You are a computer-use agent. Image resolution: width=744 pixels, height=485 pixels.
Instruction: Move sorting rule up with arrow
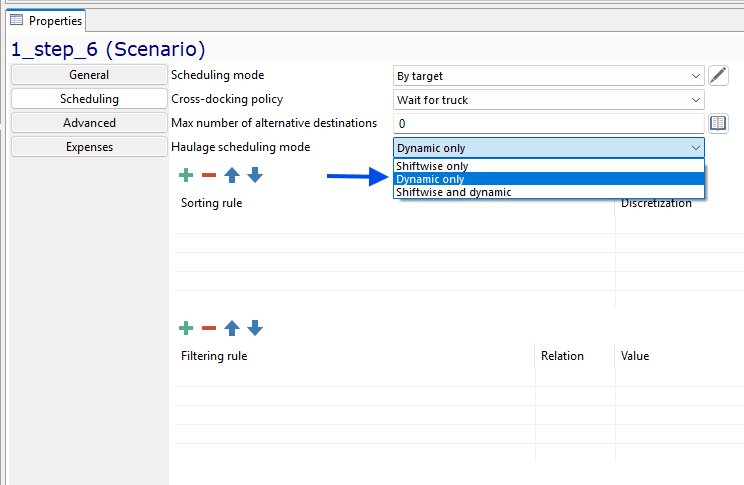[x=232, y=175]
